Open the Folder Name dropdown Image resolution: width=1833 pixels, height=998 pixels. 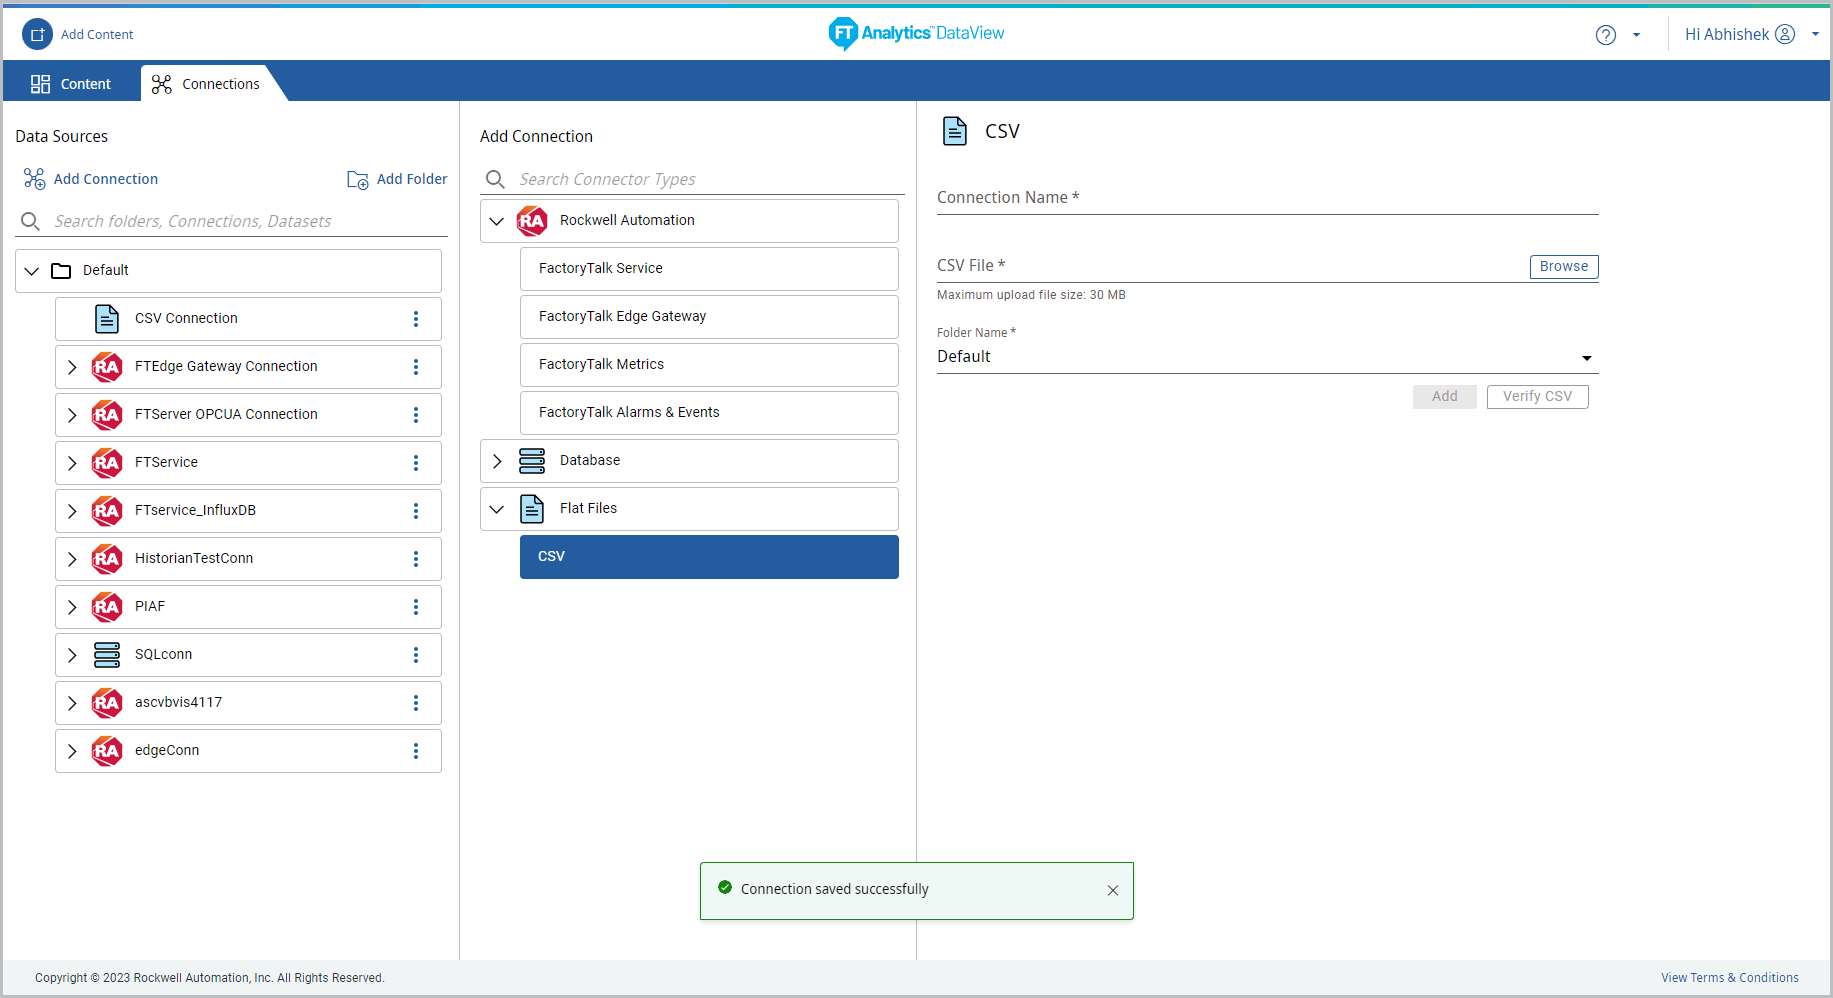tap(1267, 357)
